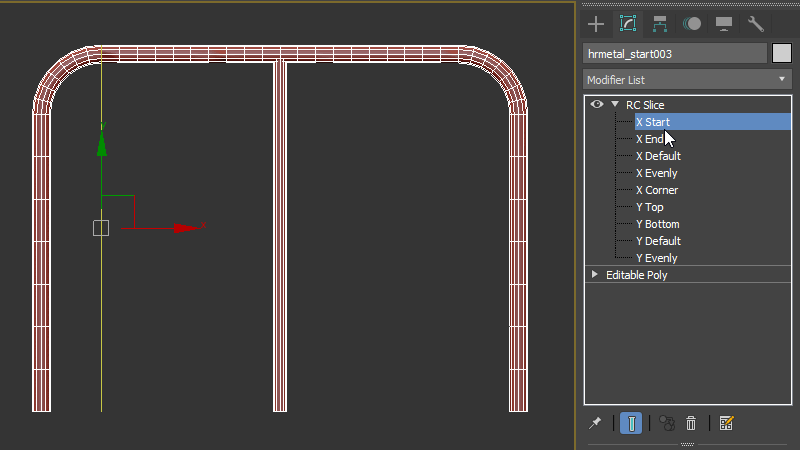Open the Hierarchy panel tab

point(660,24)
